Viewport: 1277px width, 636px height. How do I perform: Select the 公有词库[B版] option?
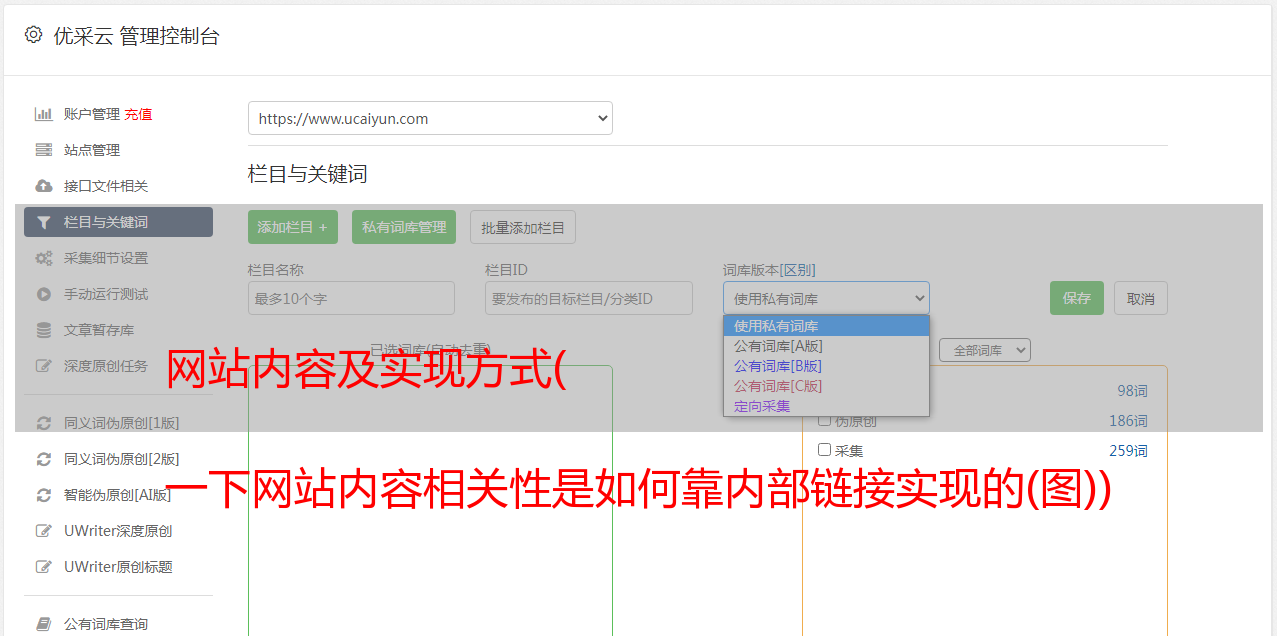pyautogui.click(x=826, y=366)
